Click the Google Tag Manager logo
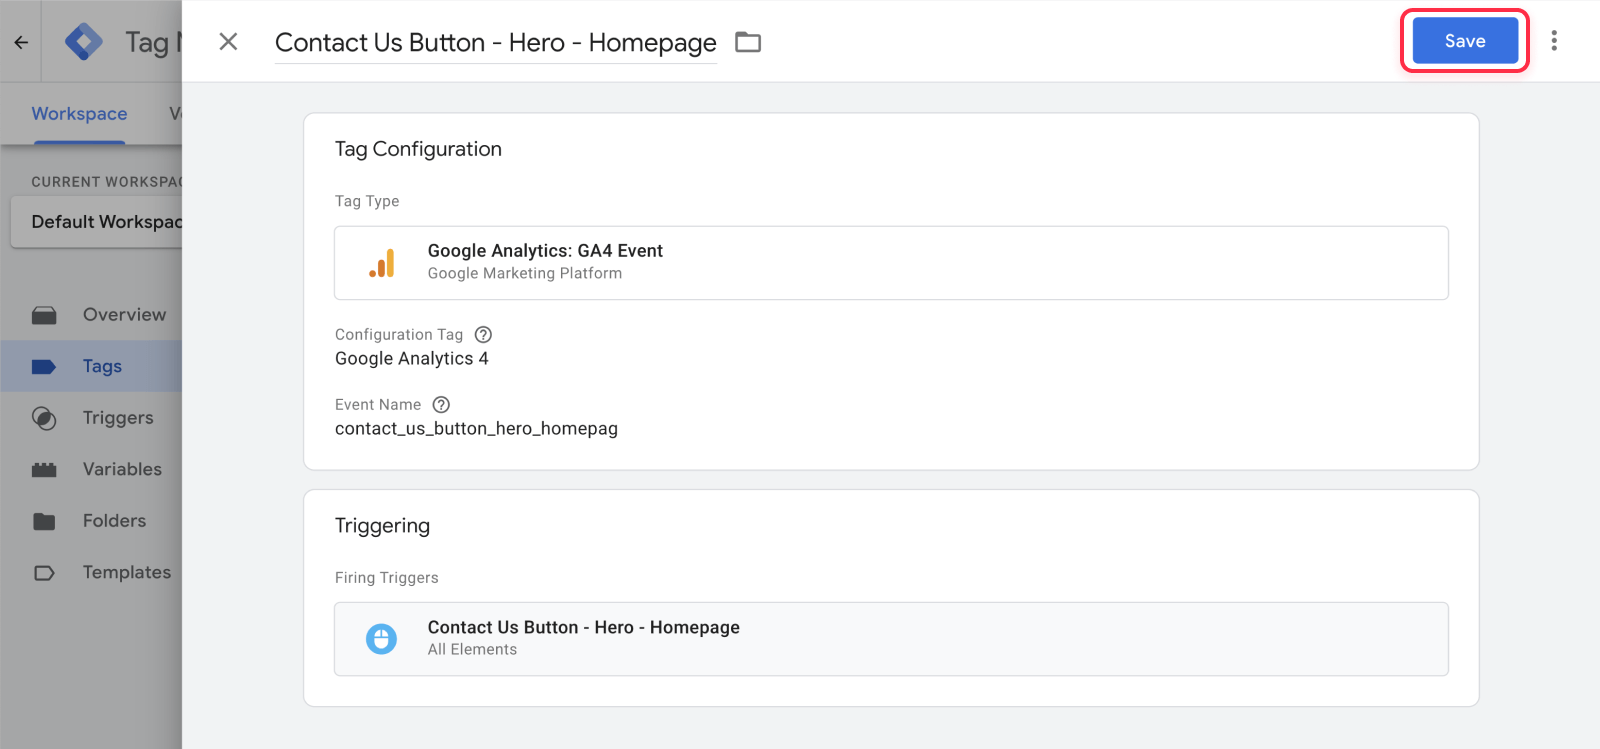 tap(83, 42)
